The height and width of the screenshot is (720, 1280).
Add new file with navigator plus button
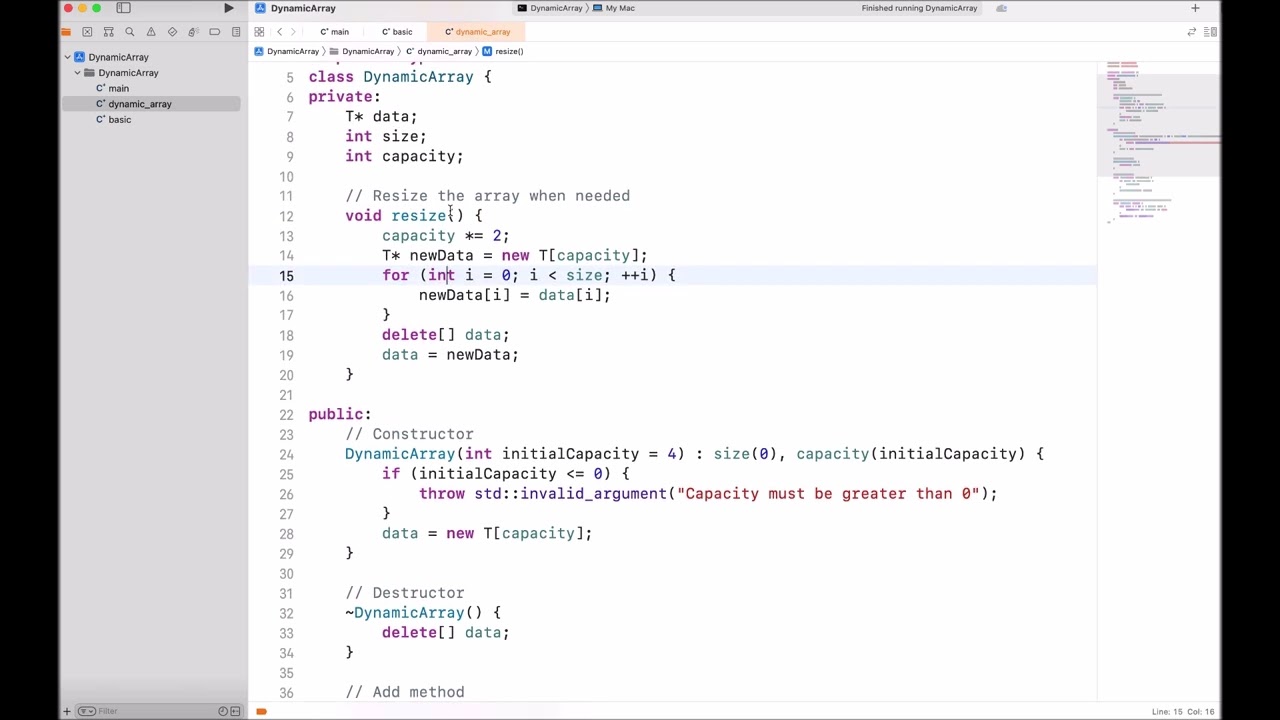67,711
